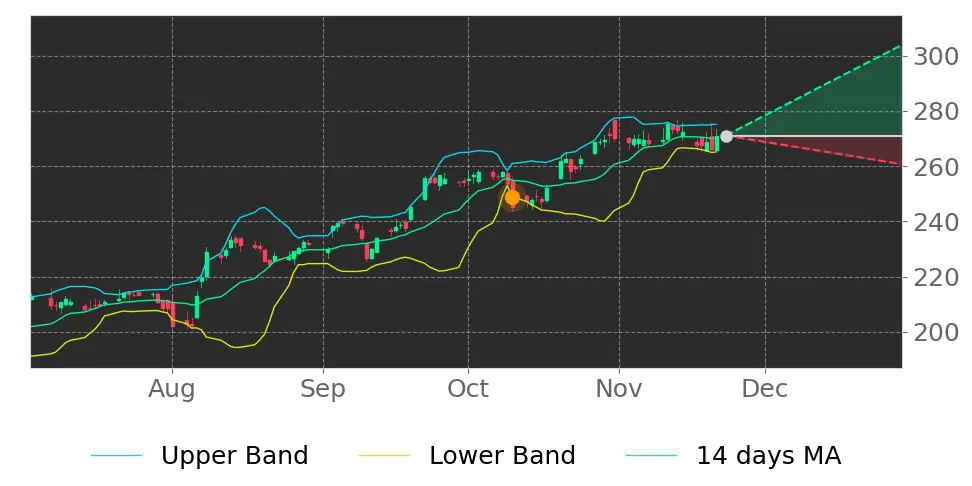The image size is (972, 486).
Task: Click the Aug axis label
Action: (x=172, y=389)
